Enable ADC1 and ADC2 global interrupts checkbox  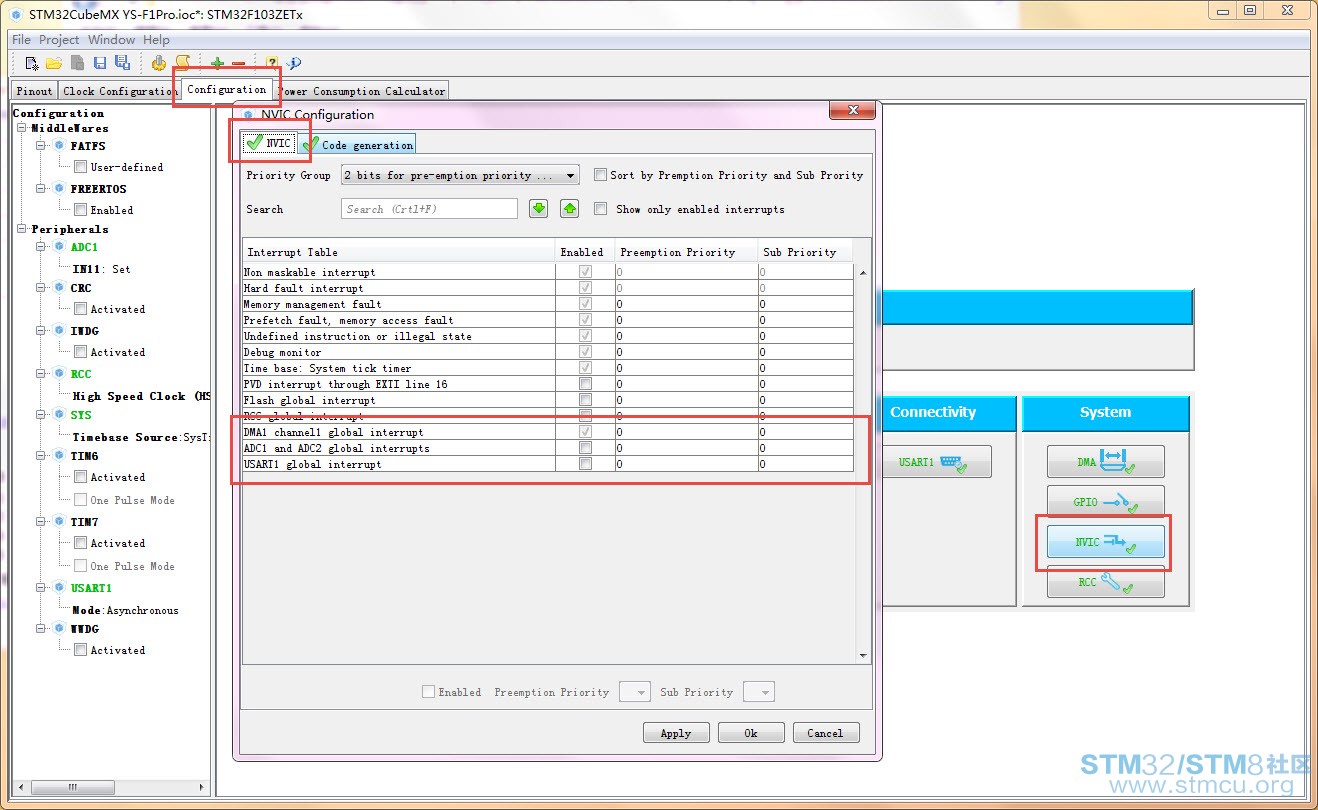(585, 448)
